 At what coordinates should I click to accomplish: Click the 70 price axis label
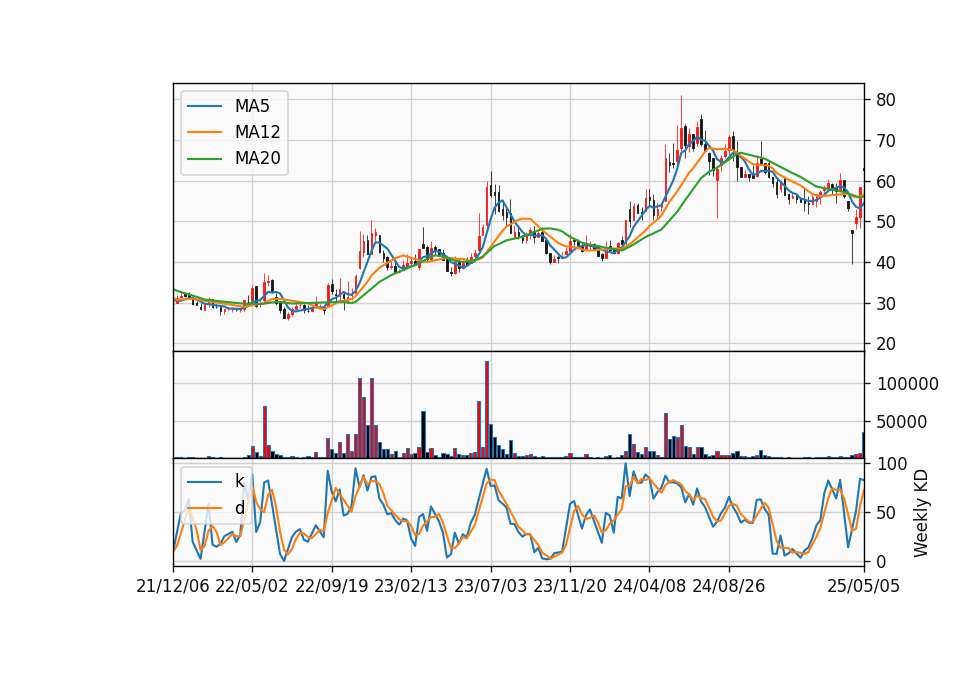click(x=885, y=141)
